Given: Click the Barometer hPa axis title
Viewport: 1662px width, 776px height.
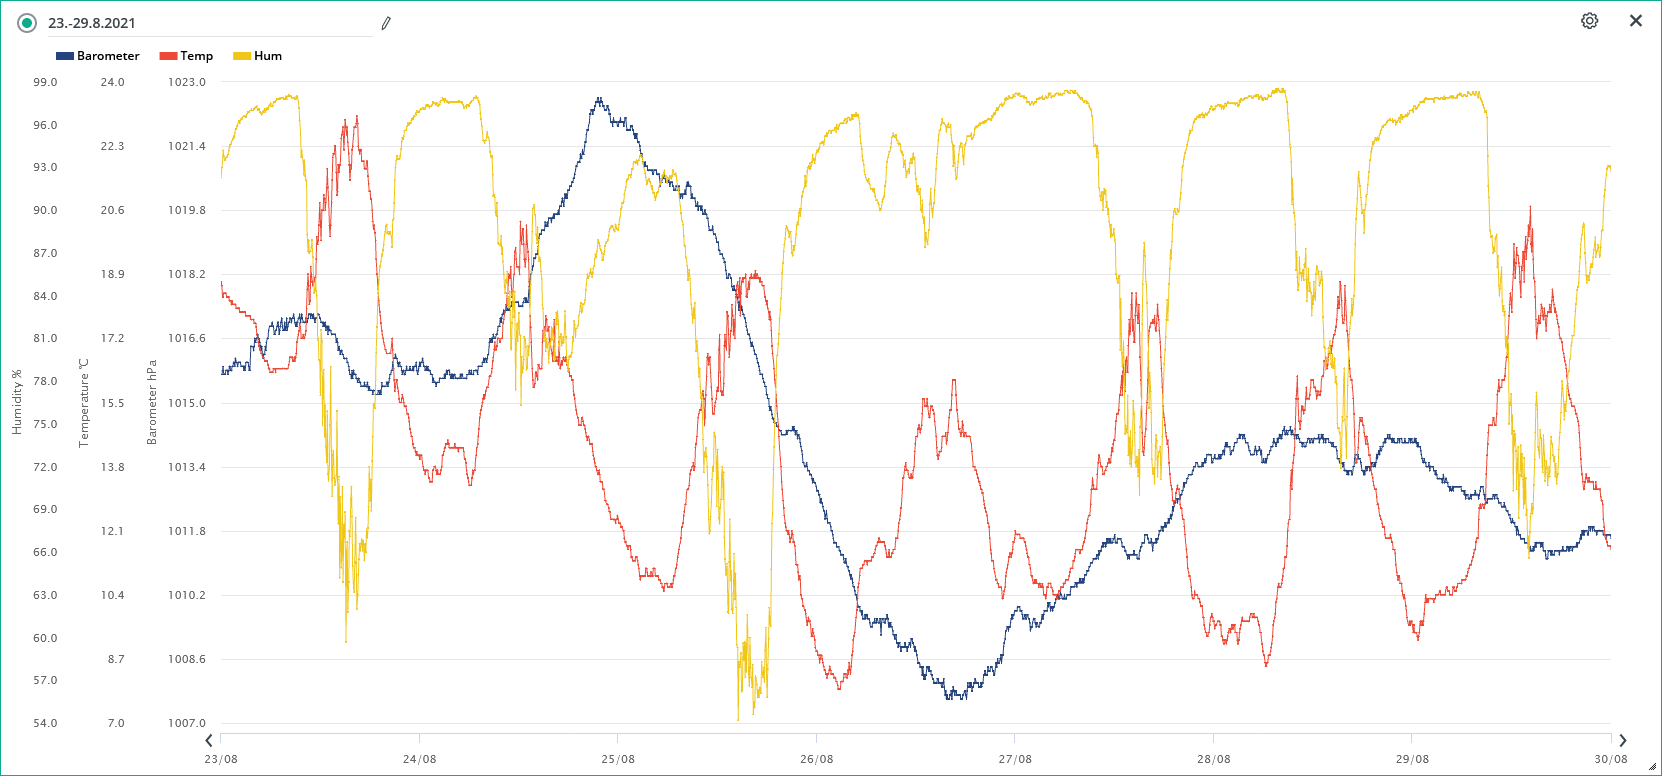Looking at the screenshot, I should pyautogui.click(x=152, y=402).
